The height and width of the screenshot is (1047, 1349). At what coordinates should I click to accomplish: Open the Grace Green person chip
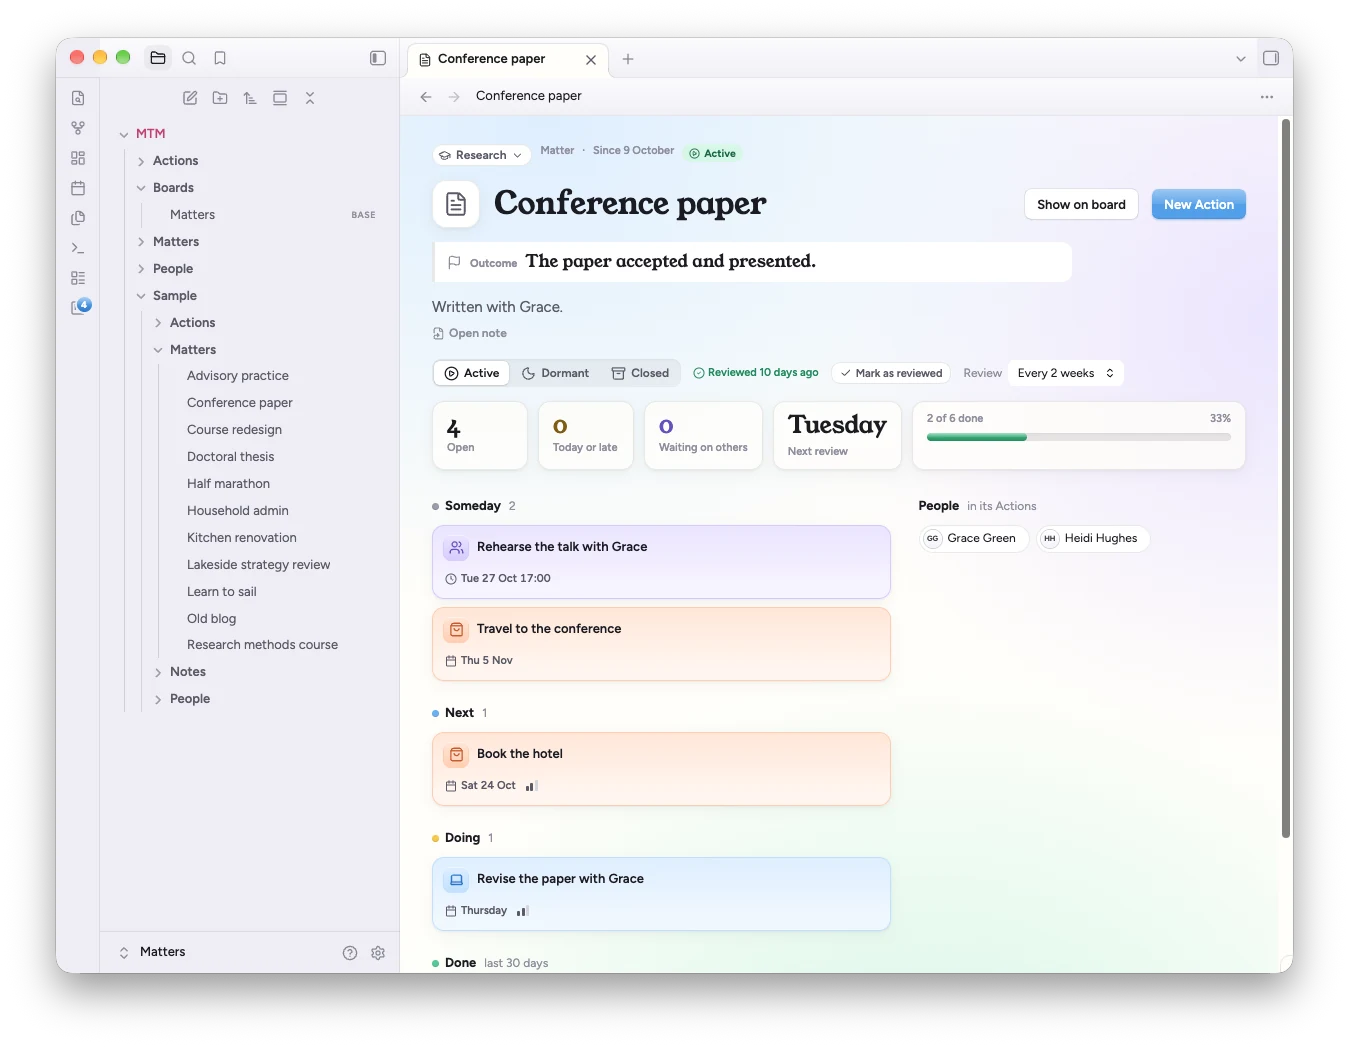tap(973, 538)
